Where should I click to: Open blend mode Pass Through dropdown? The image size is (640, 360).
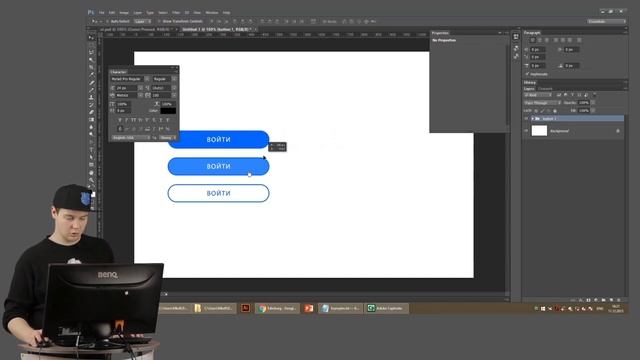(542, 103)
